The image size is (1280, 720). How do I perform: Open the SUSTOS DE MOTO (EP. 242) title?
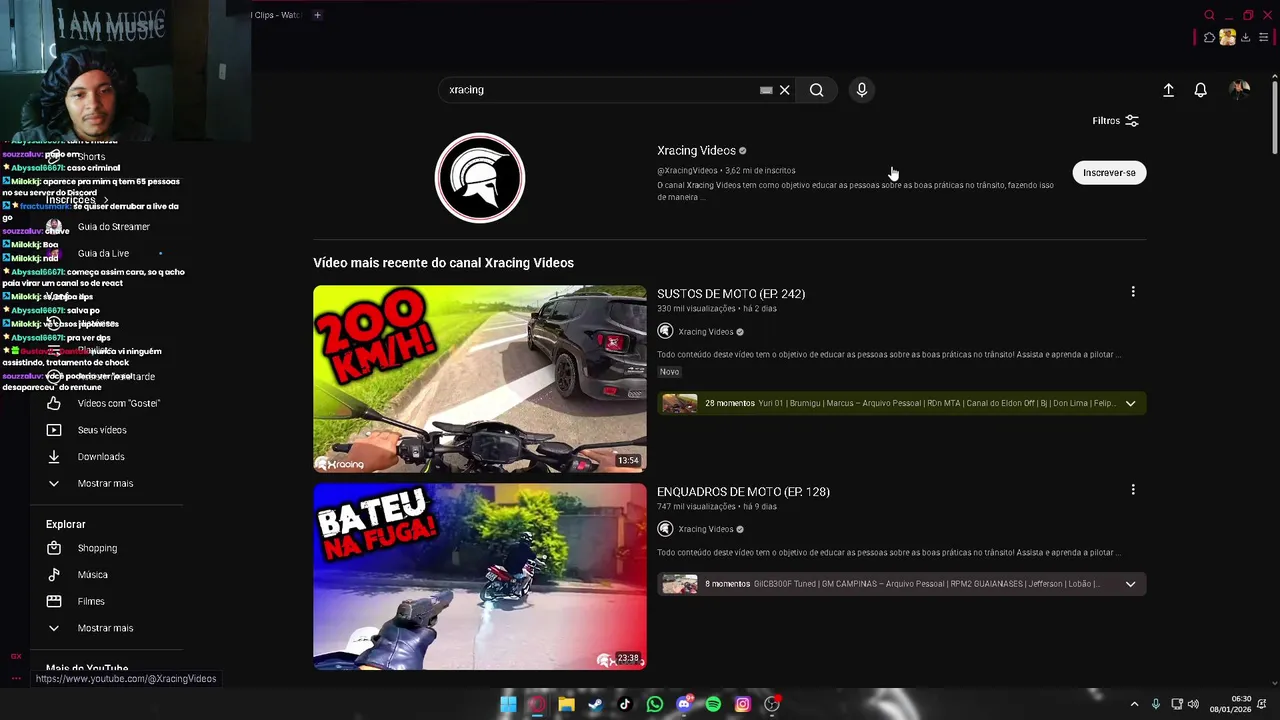tap(731, 294)
